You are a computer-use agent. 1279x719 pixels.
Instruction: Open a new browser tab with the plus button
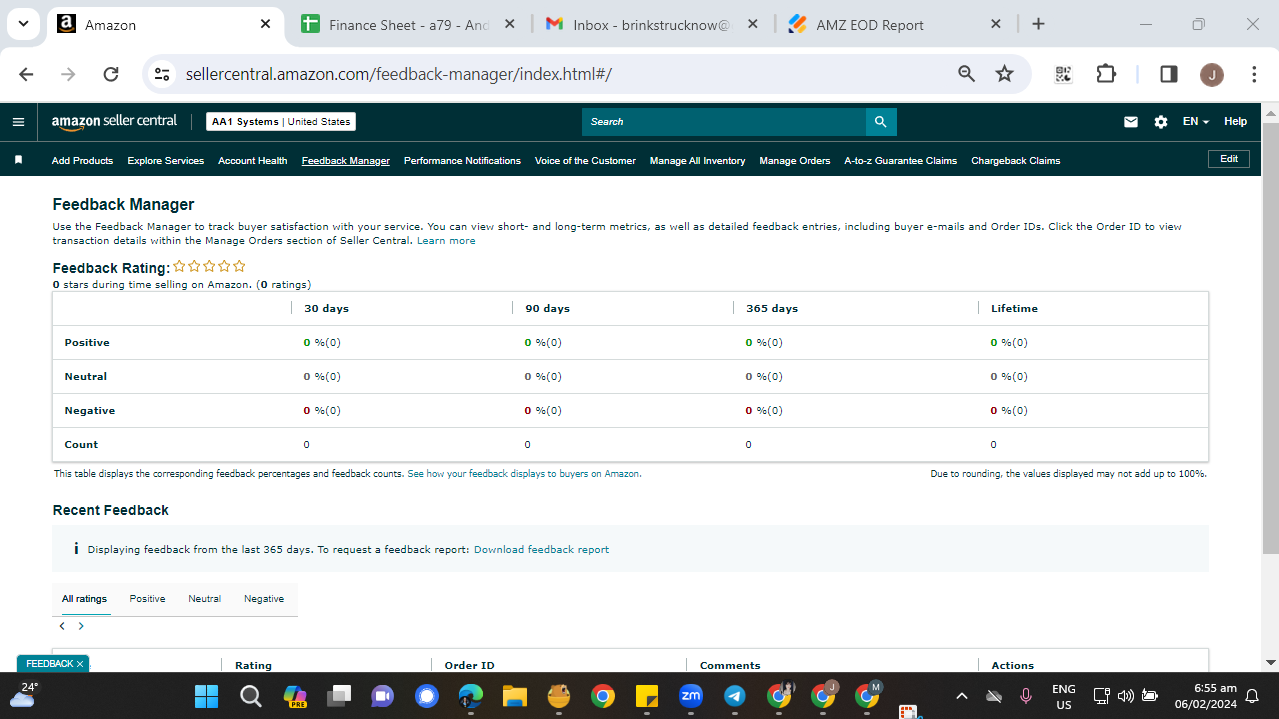point(1038,24)
